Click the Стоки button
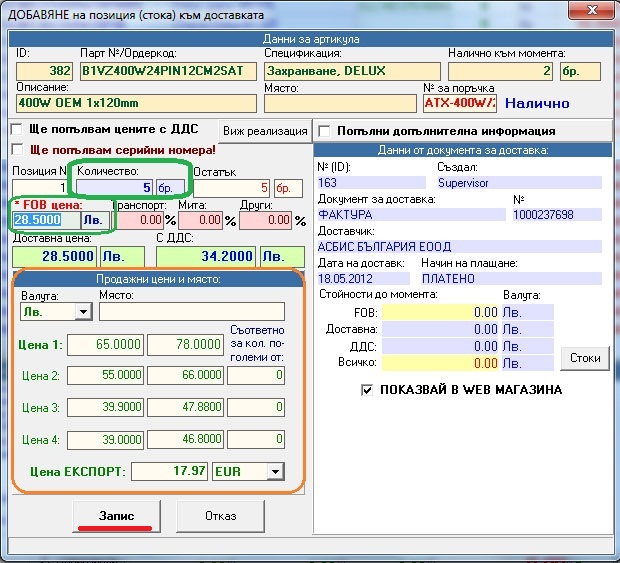Screen dimensions: 620x563 pos(585,358)
